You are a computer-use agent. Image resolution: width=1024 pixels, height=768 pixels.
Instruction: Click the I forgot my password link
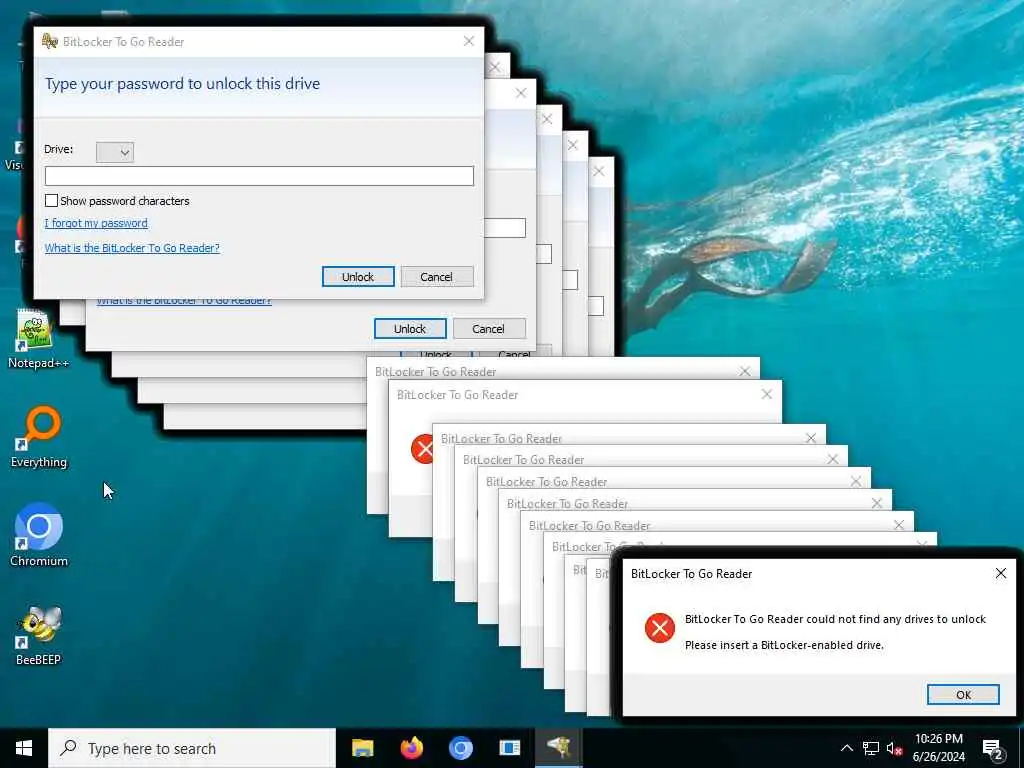coord(96,223)
